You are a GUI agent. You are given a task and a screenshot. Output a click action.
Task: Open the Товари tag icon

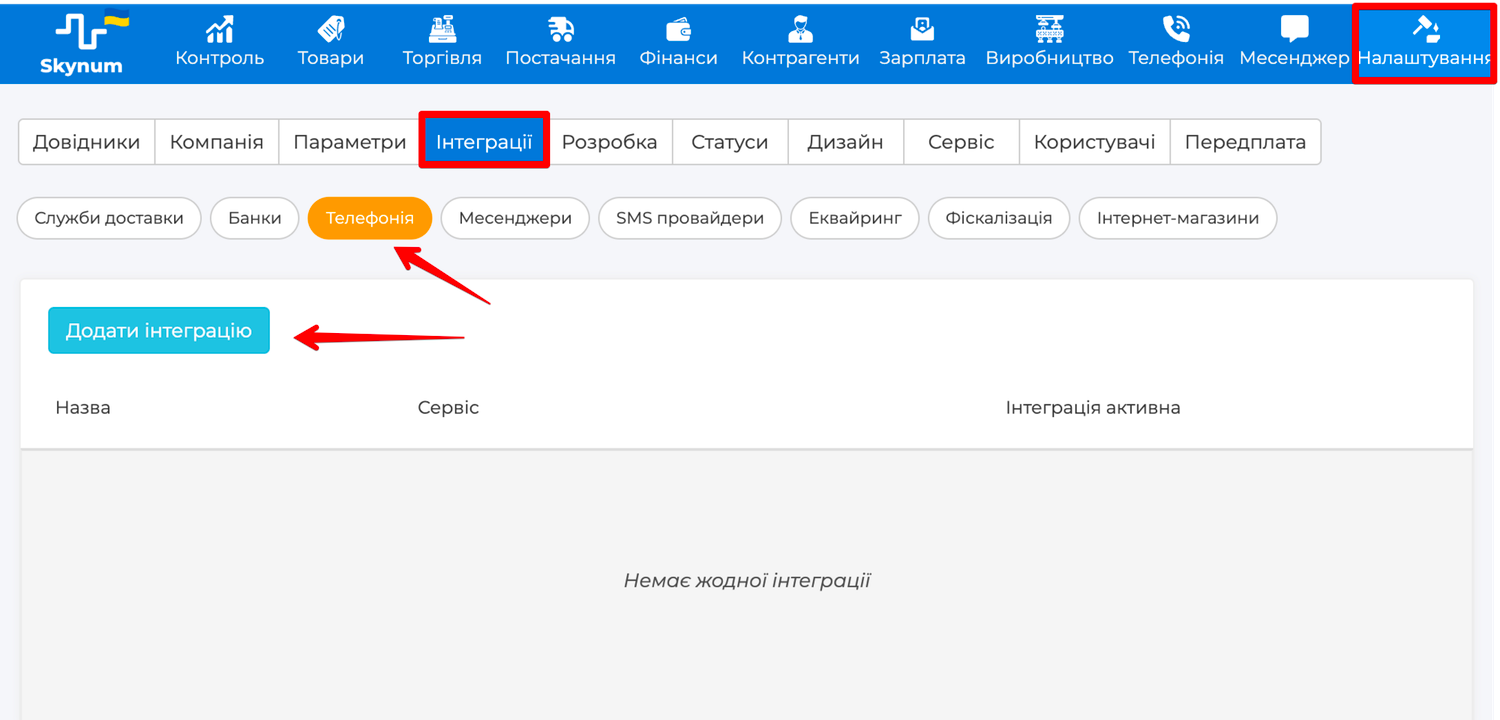pyautogui.click(x=330, y=30)
